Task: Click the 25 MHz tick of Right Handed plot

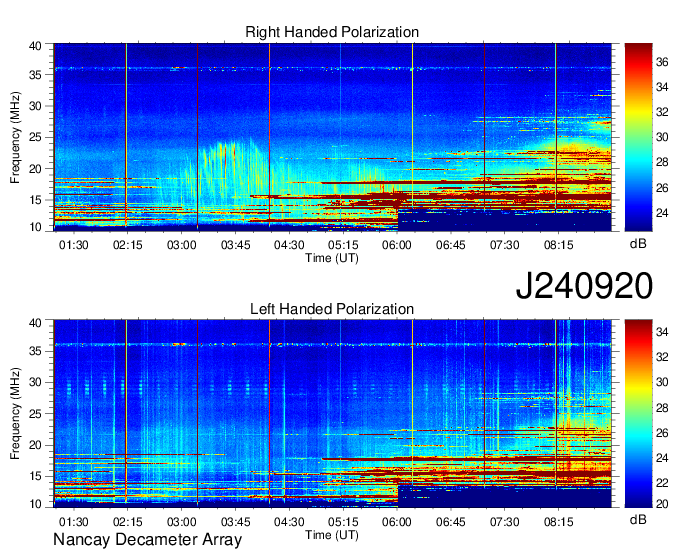Action: 35,137
